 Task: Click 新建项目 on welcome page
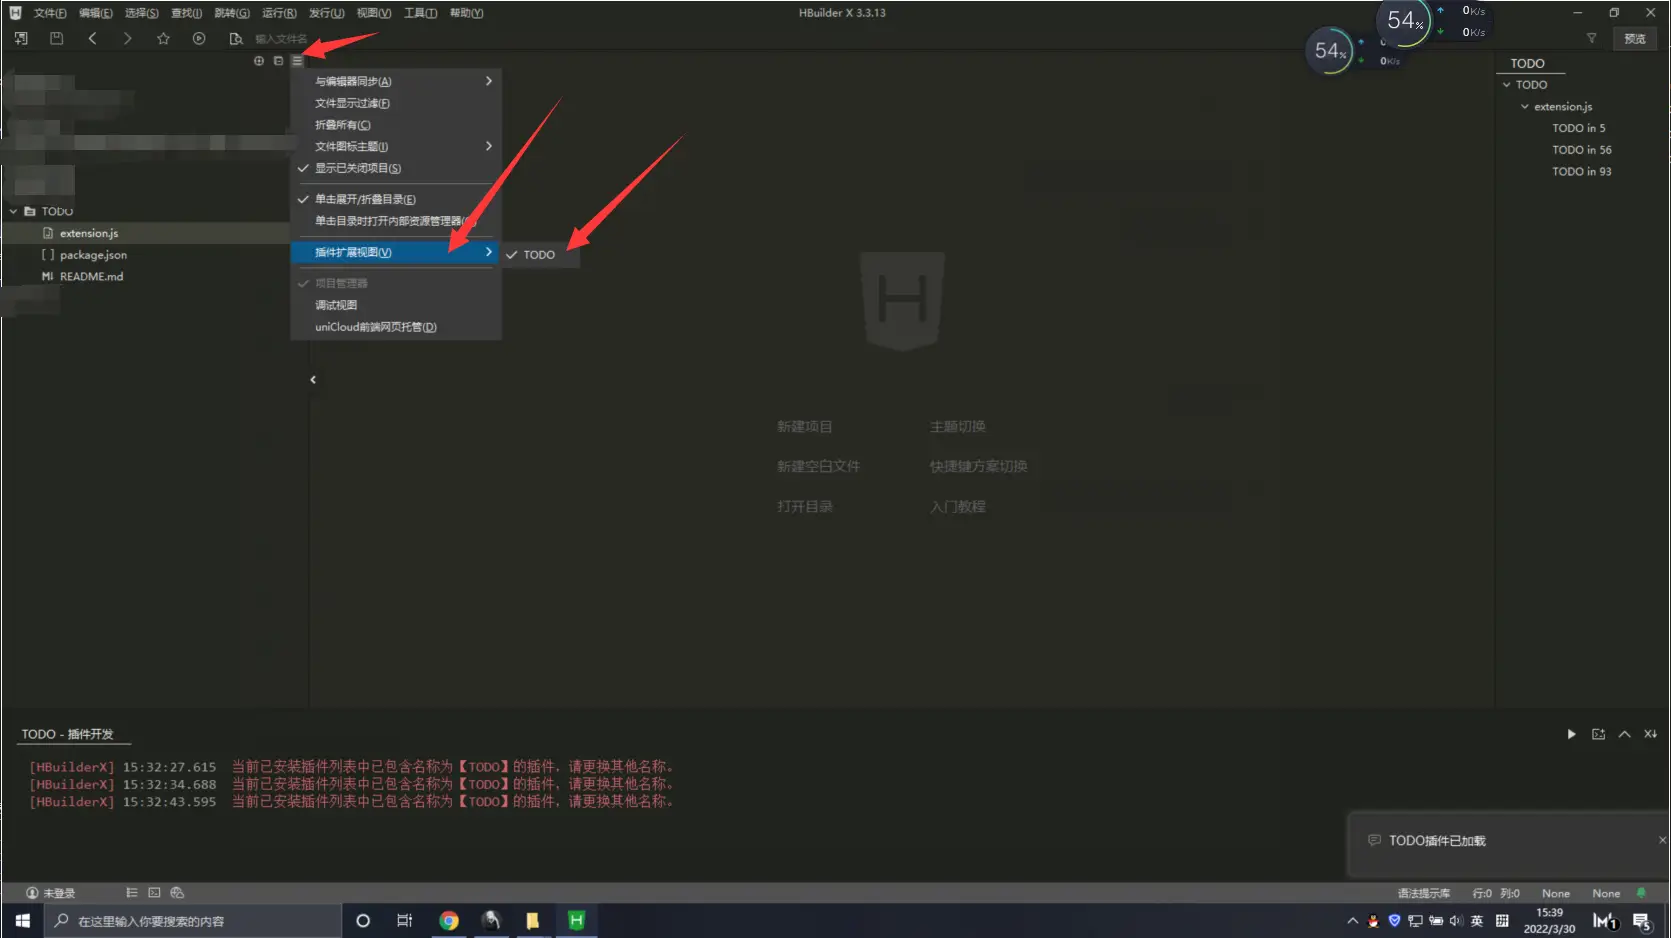[x=805, y=427]
